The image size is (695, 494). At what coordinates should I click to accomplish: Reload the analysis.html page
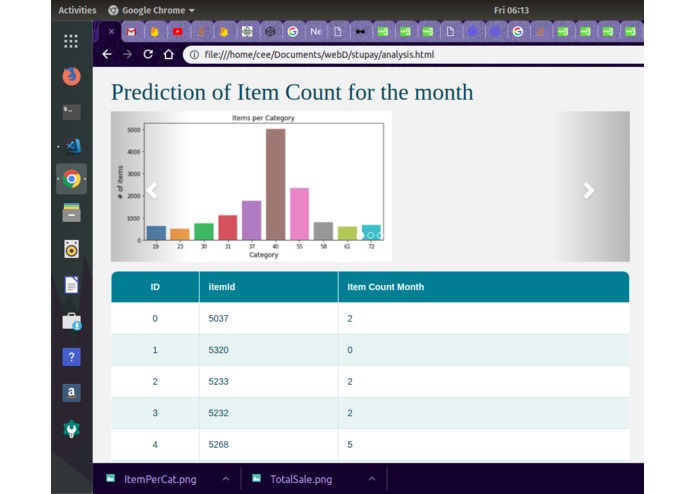click(148, 54)
